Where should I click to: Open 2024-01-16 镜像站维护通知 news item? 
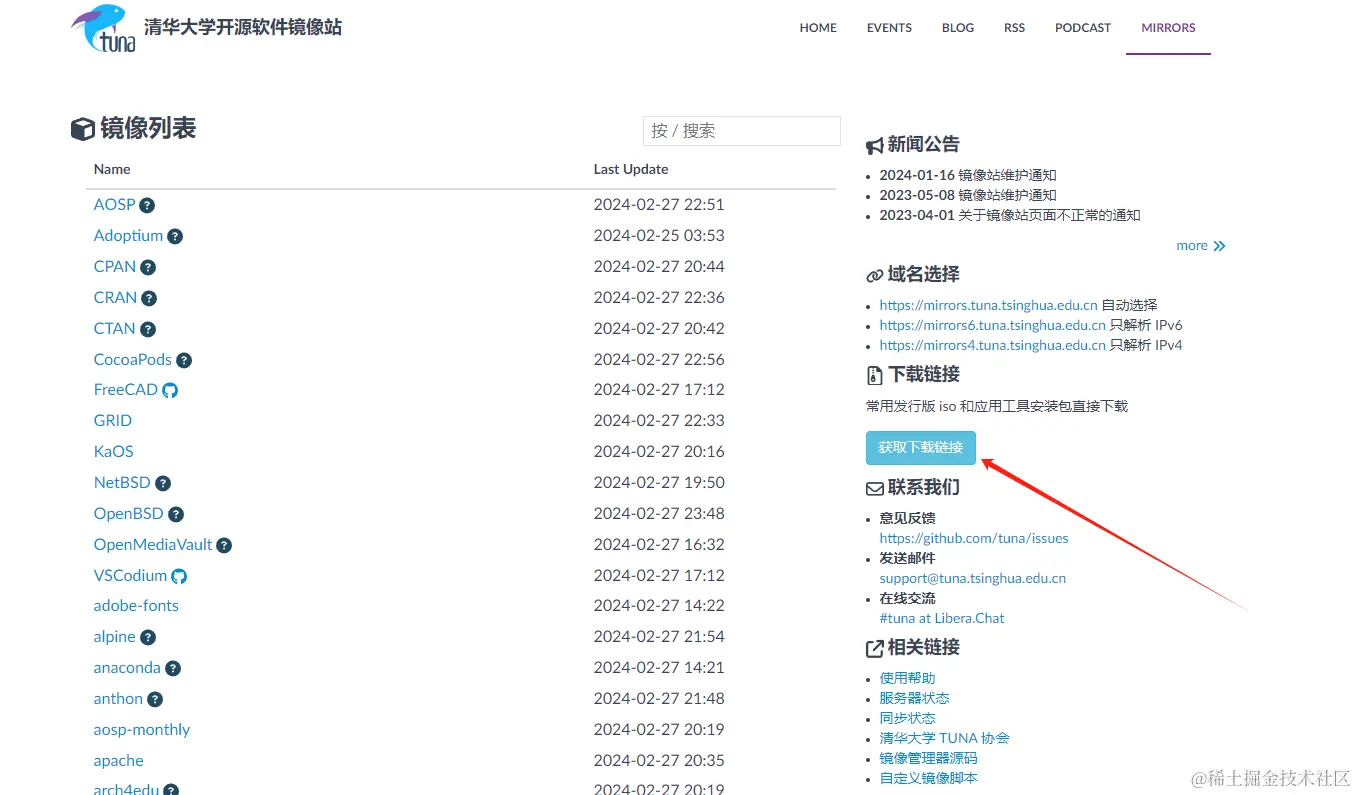click(x=968, y=175)
